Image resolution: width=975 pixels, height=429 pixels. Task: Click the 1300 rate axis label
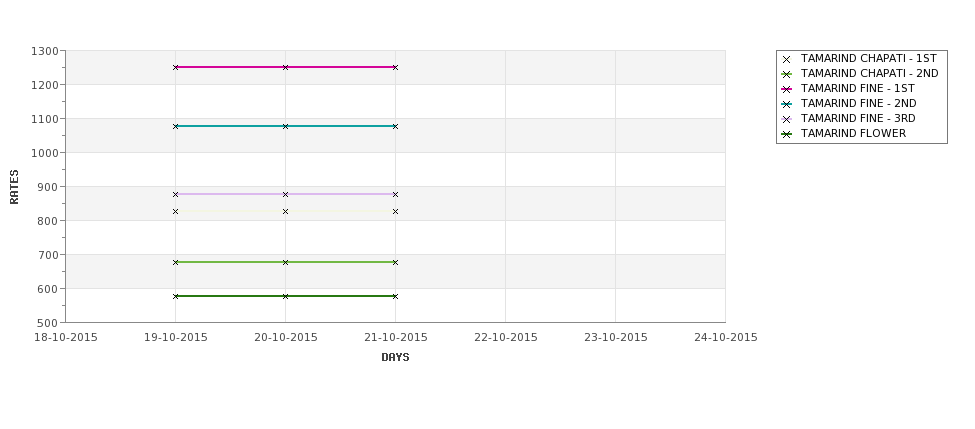(x=45, y=51)
